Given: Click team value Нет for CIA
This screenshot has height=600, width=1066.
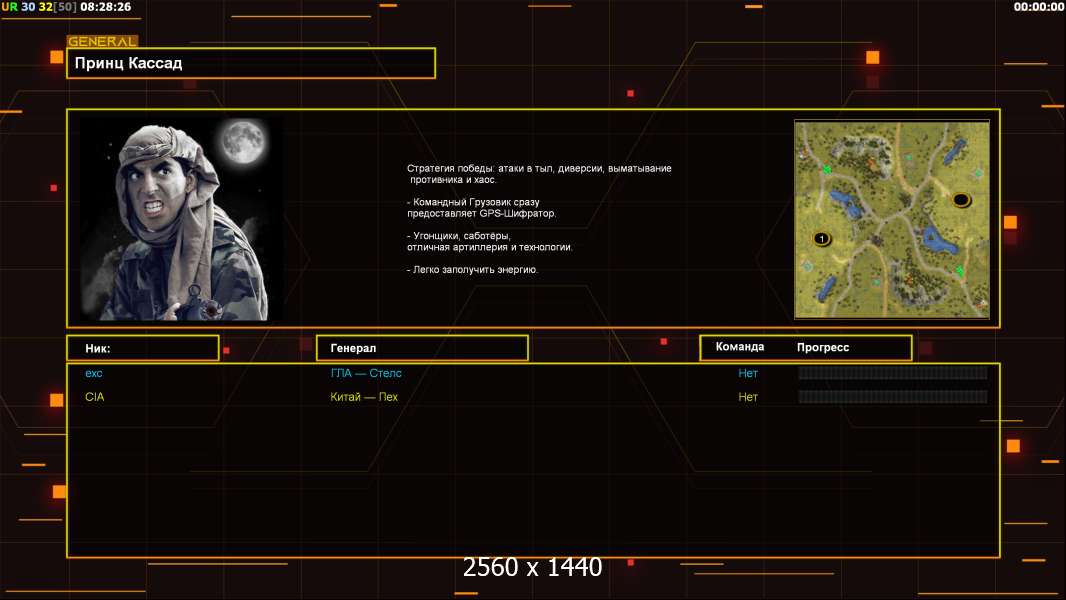Looking at the screenshot, I should coord(748,397).
